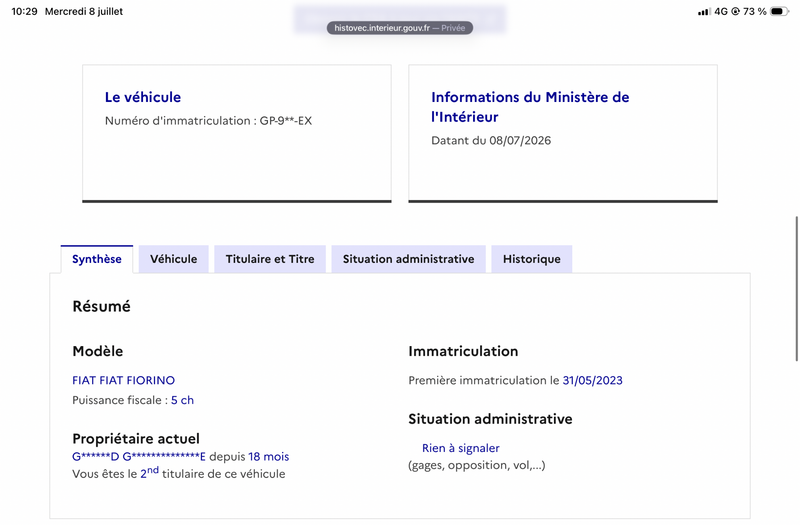The width and height of the screenshot is (800, 525).
Task: Click the 31/05/2023 registration date
Action: pos(592,380)
